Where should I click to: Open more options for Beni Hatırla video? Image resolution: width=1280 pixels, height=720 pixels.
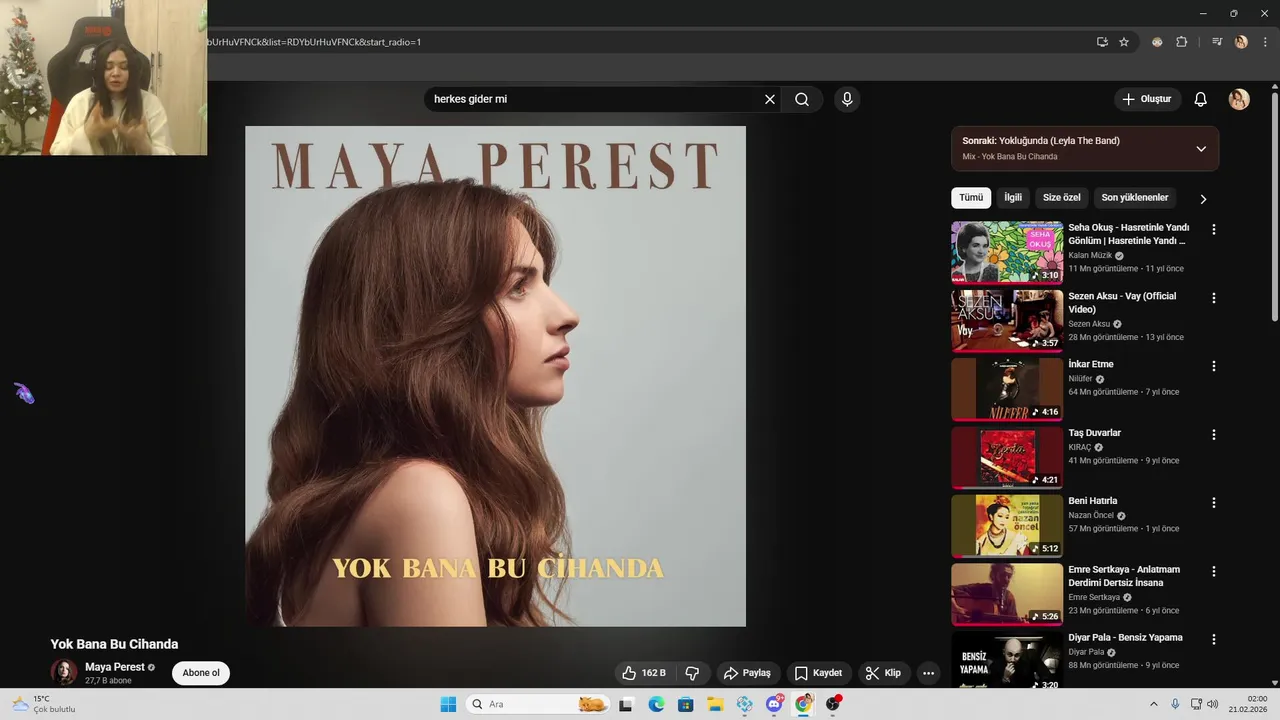(1214, 503)
